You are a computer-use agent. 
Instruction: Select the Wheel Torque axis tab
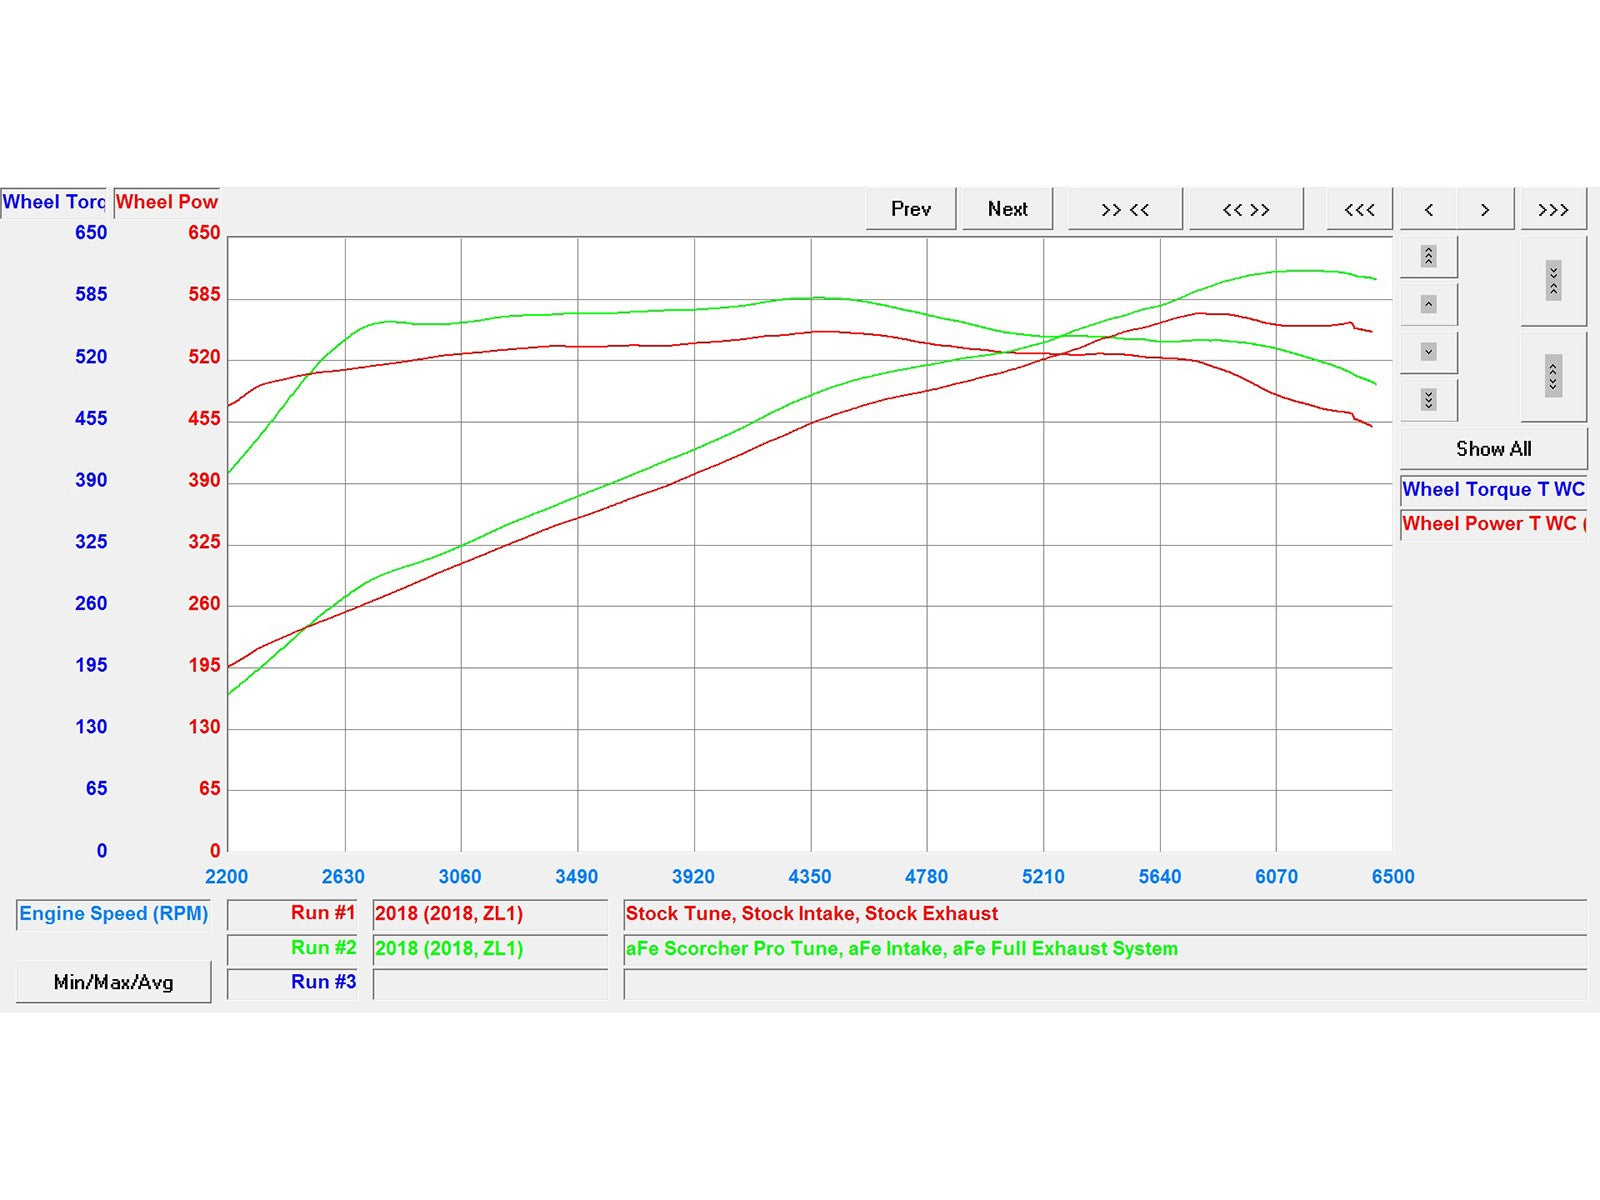tap(54, 202)
